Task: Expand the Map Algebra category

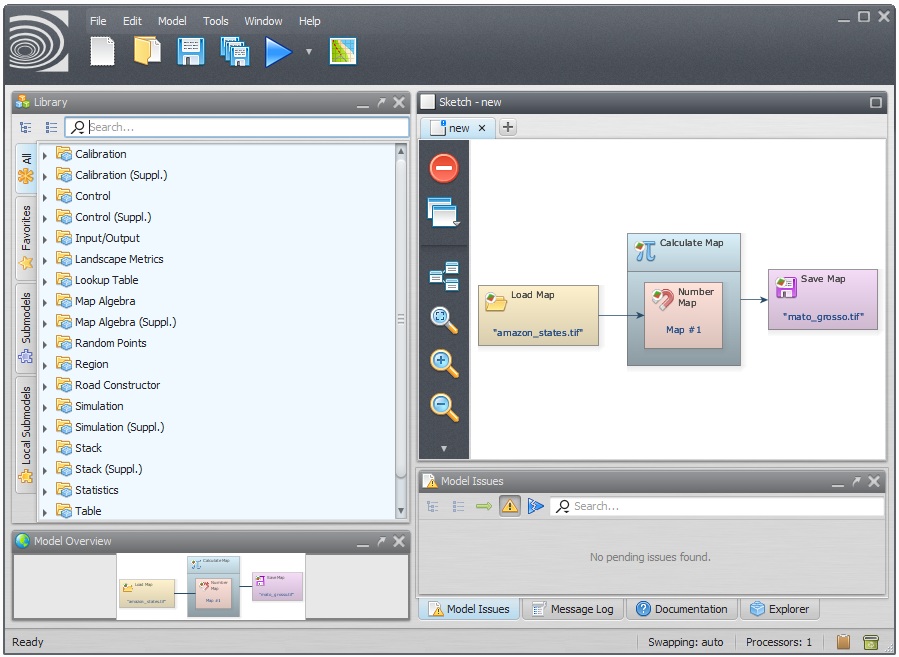Action: click(45, 302)
